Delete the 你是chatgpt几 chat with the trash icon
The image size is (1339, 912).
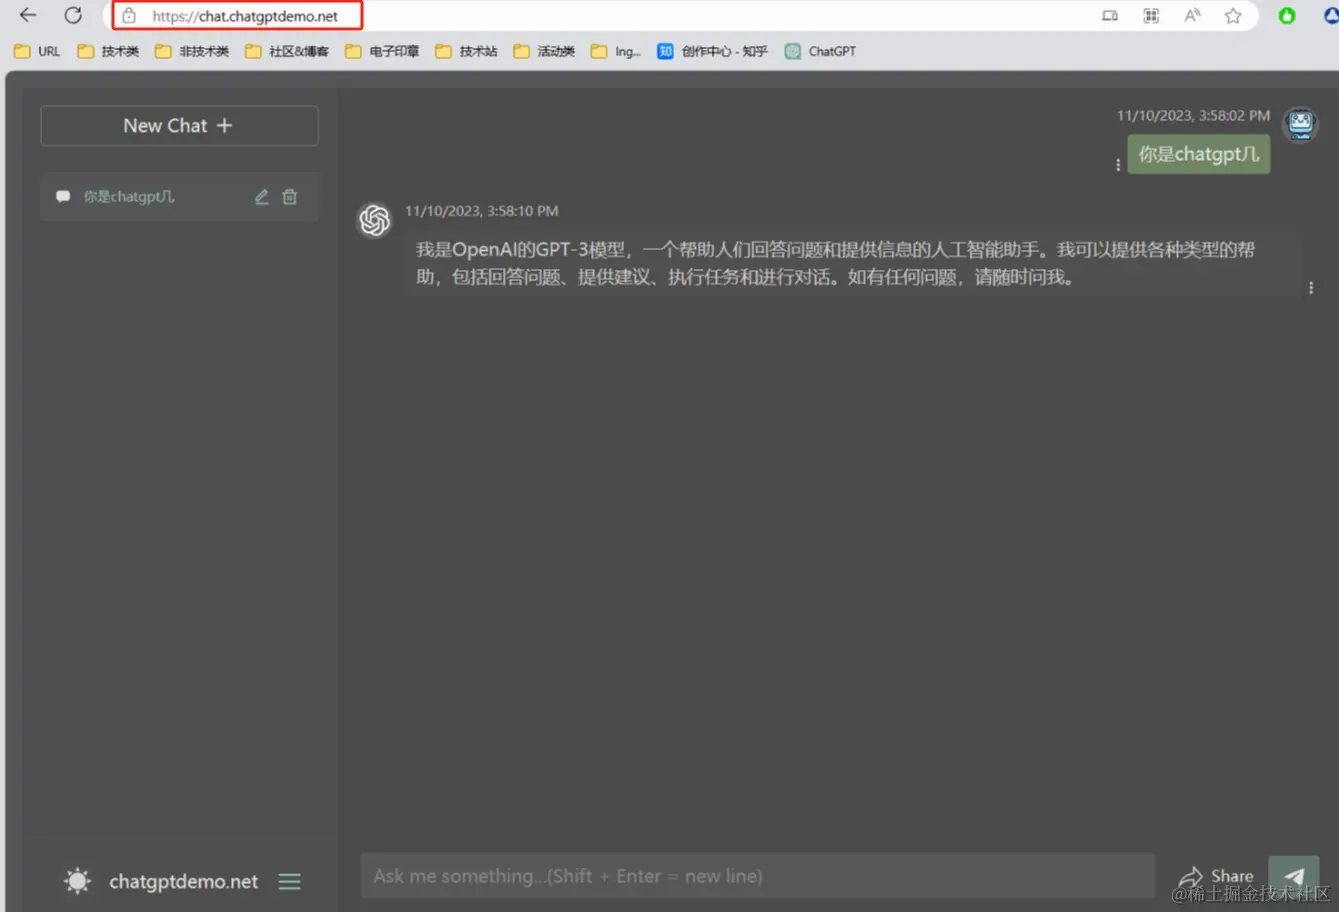click(x=289, y=197)
